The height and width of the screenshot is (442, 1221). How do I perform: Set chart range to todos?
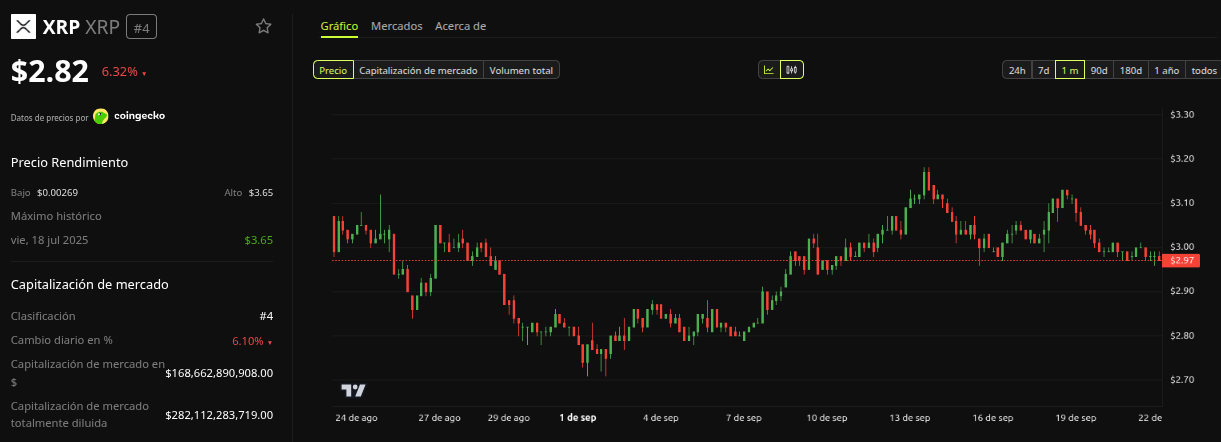pos(1204,70)
